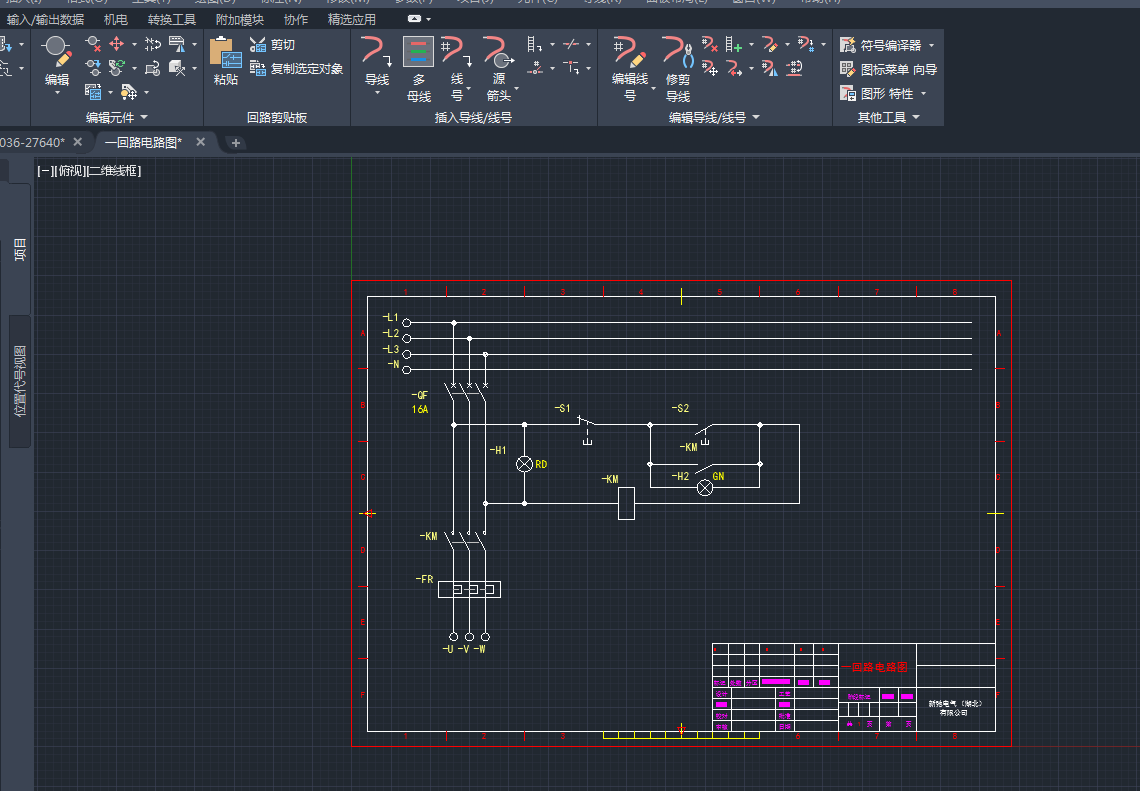Select the 多母线 multiple bus tool
This screenshot has width=1140, height=791.
(418, 53)
